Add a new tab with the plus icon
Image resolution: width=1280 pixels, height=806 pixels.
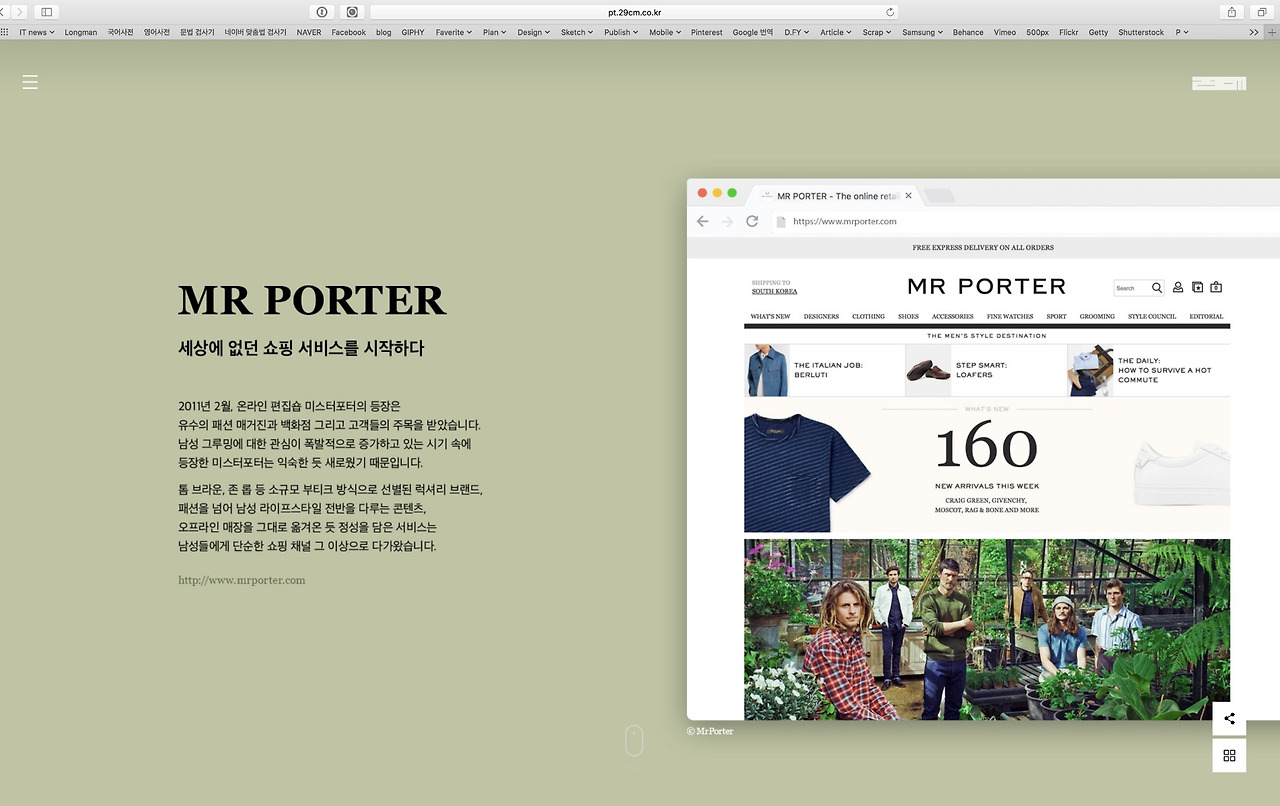1272,32
